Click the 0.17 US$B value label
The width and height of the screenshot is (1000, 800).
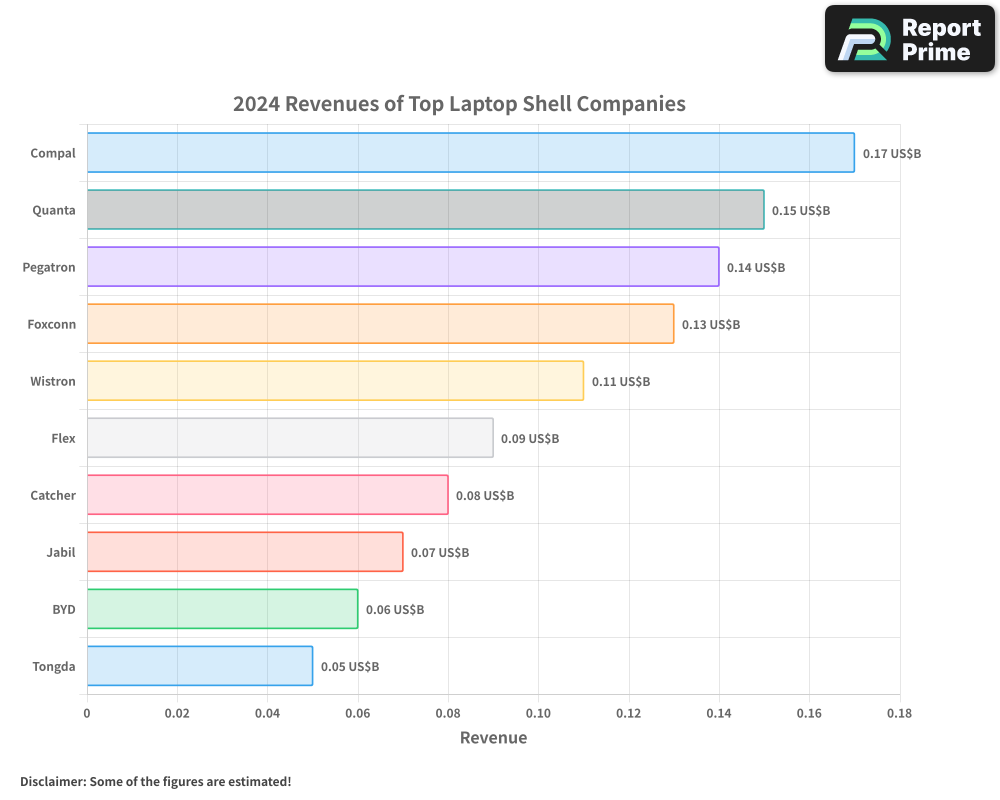(891, 153)
